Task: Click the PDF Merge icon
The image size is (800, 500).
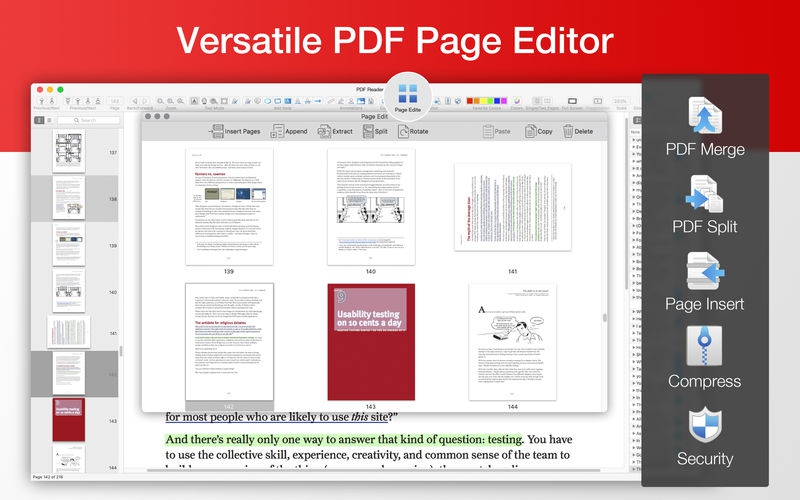Action: click(x=705, y=115)
